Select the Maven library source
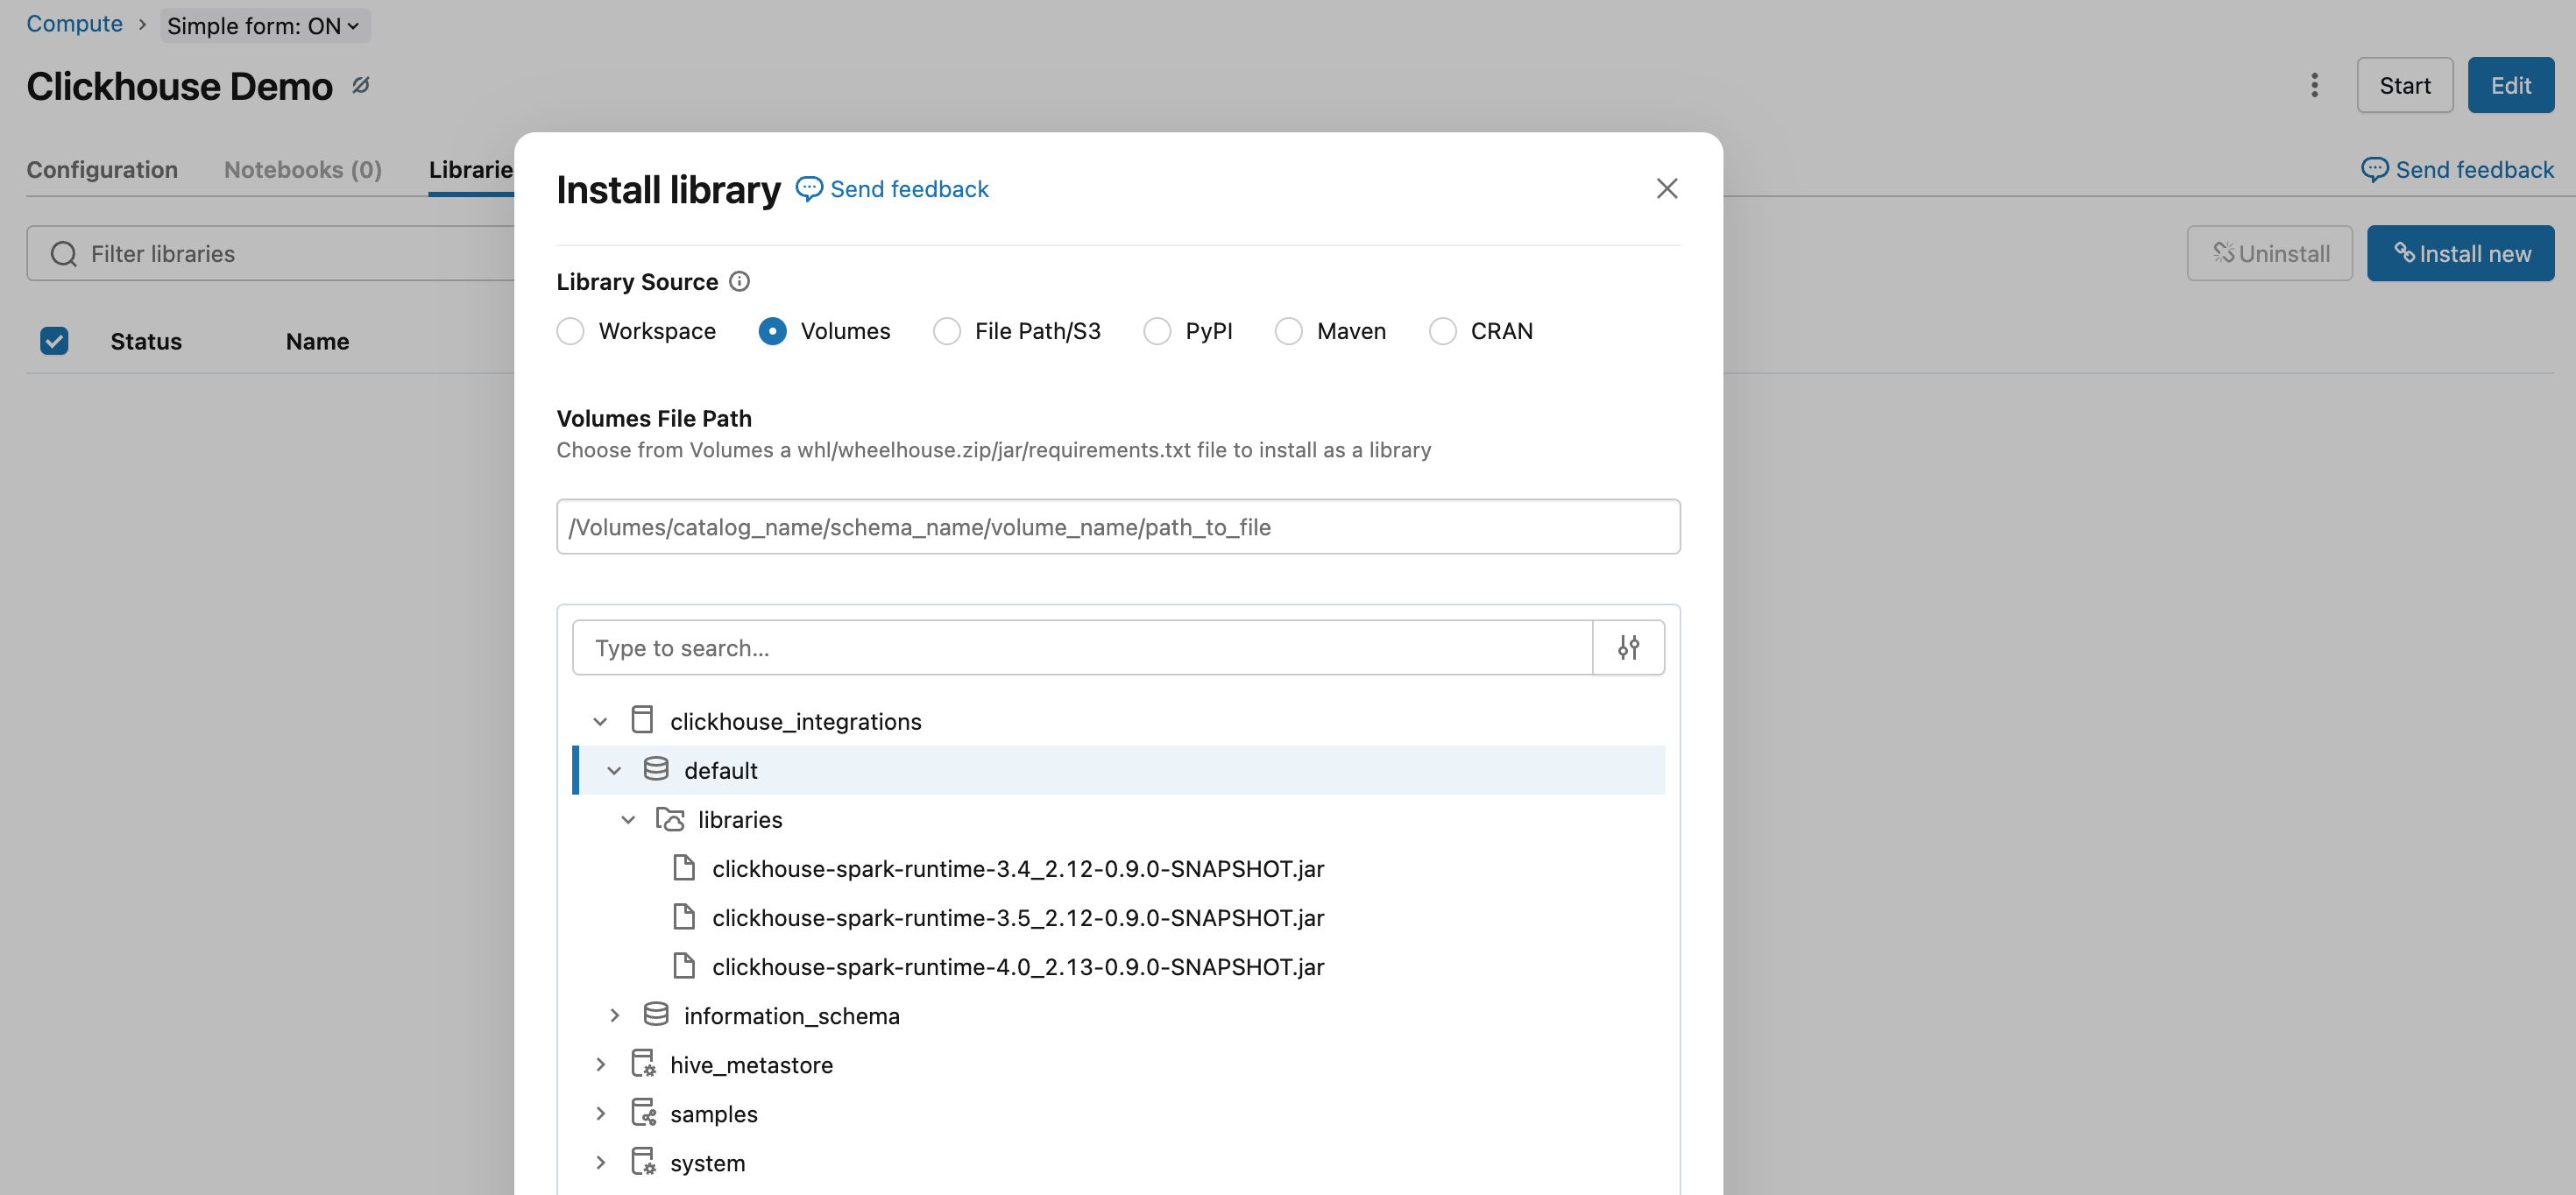Viewport: 2576px width, 1195px height. (1288, 331)
